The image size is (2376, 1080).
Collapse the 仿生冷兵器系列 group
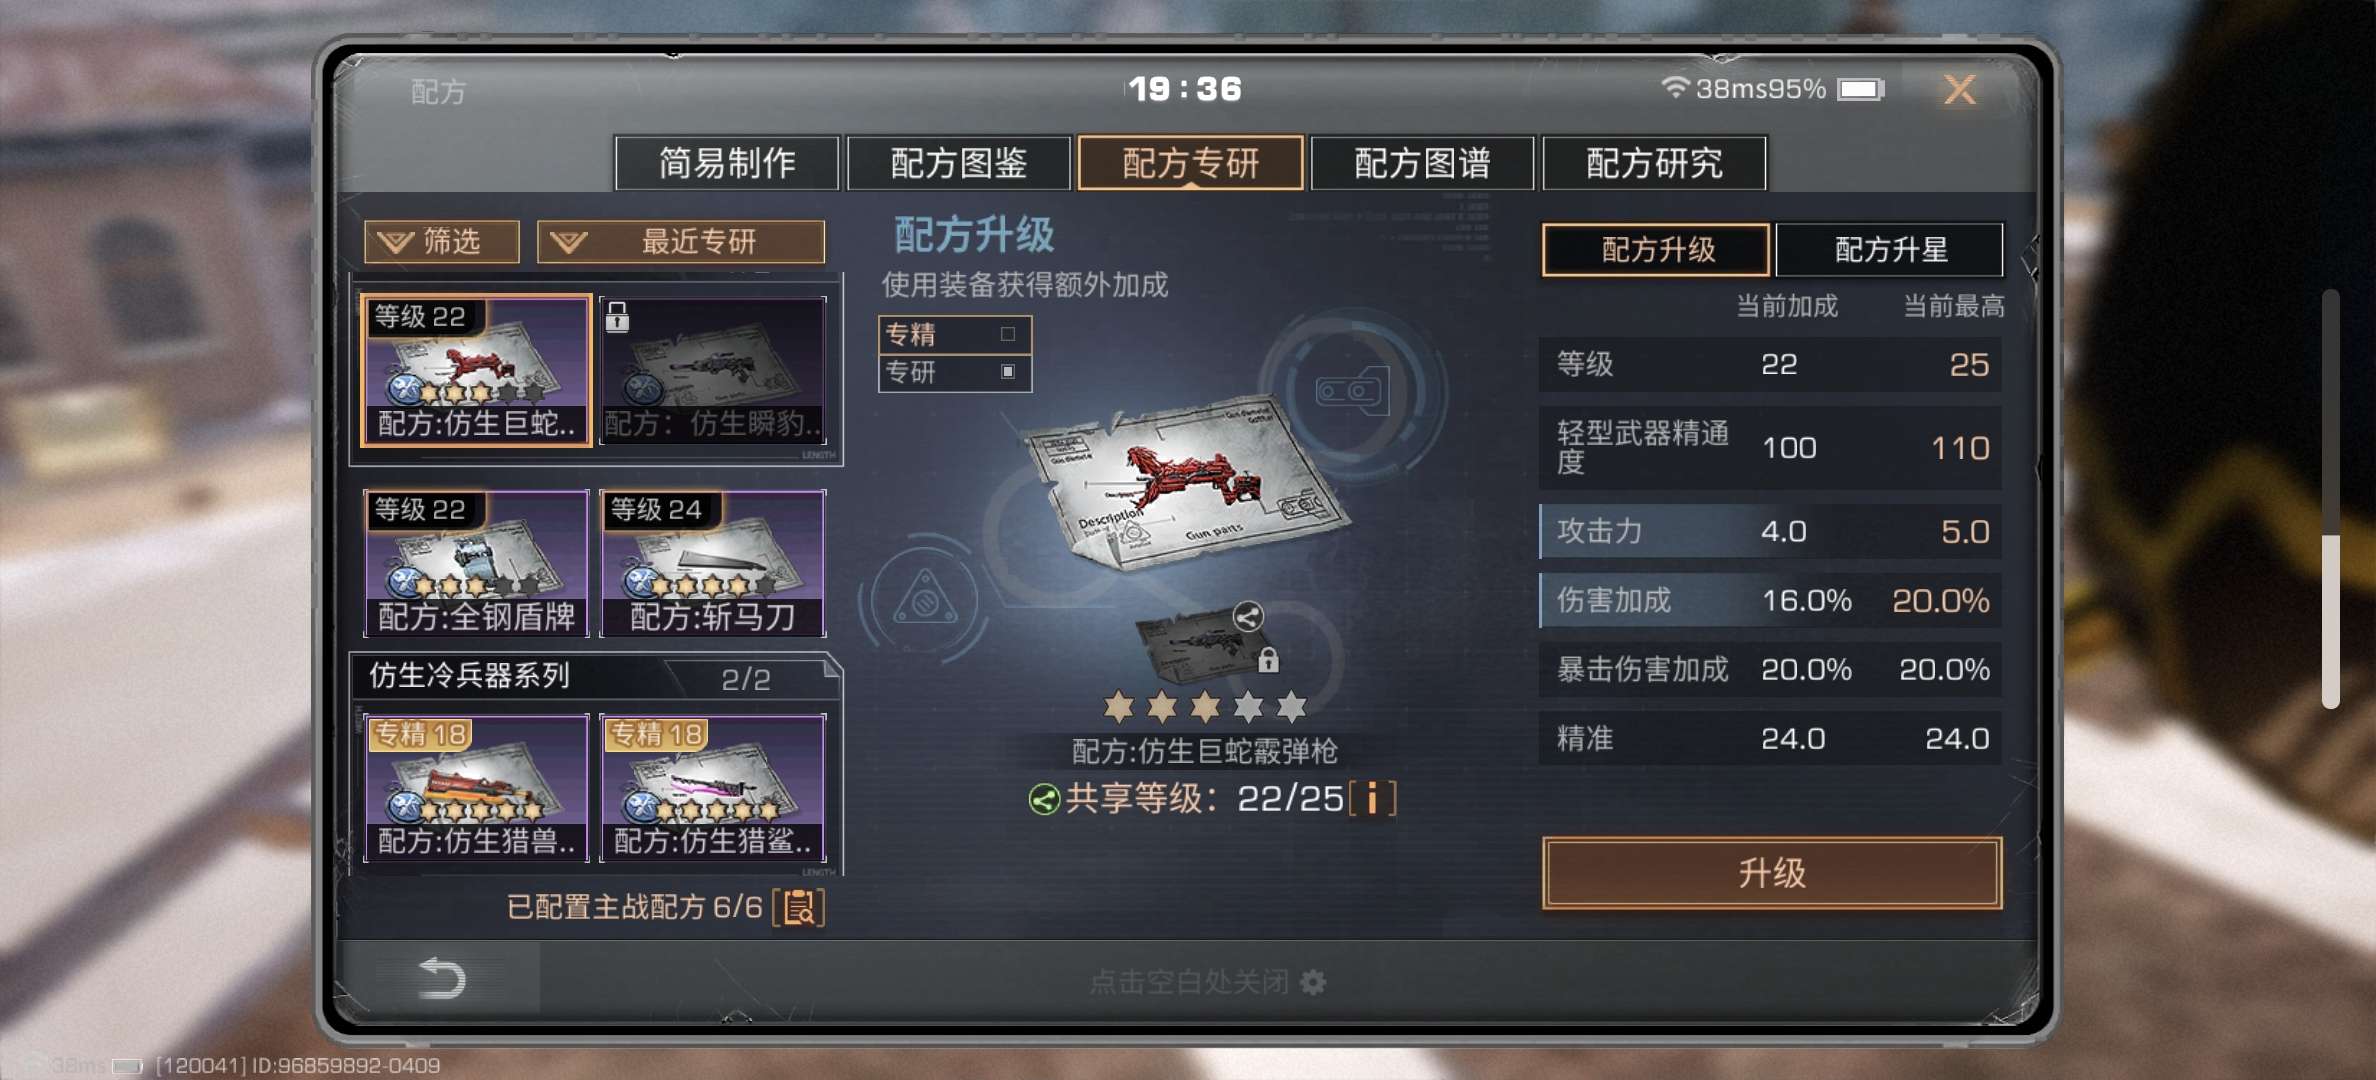596,677
